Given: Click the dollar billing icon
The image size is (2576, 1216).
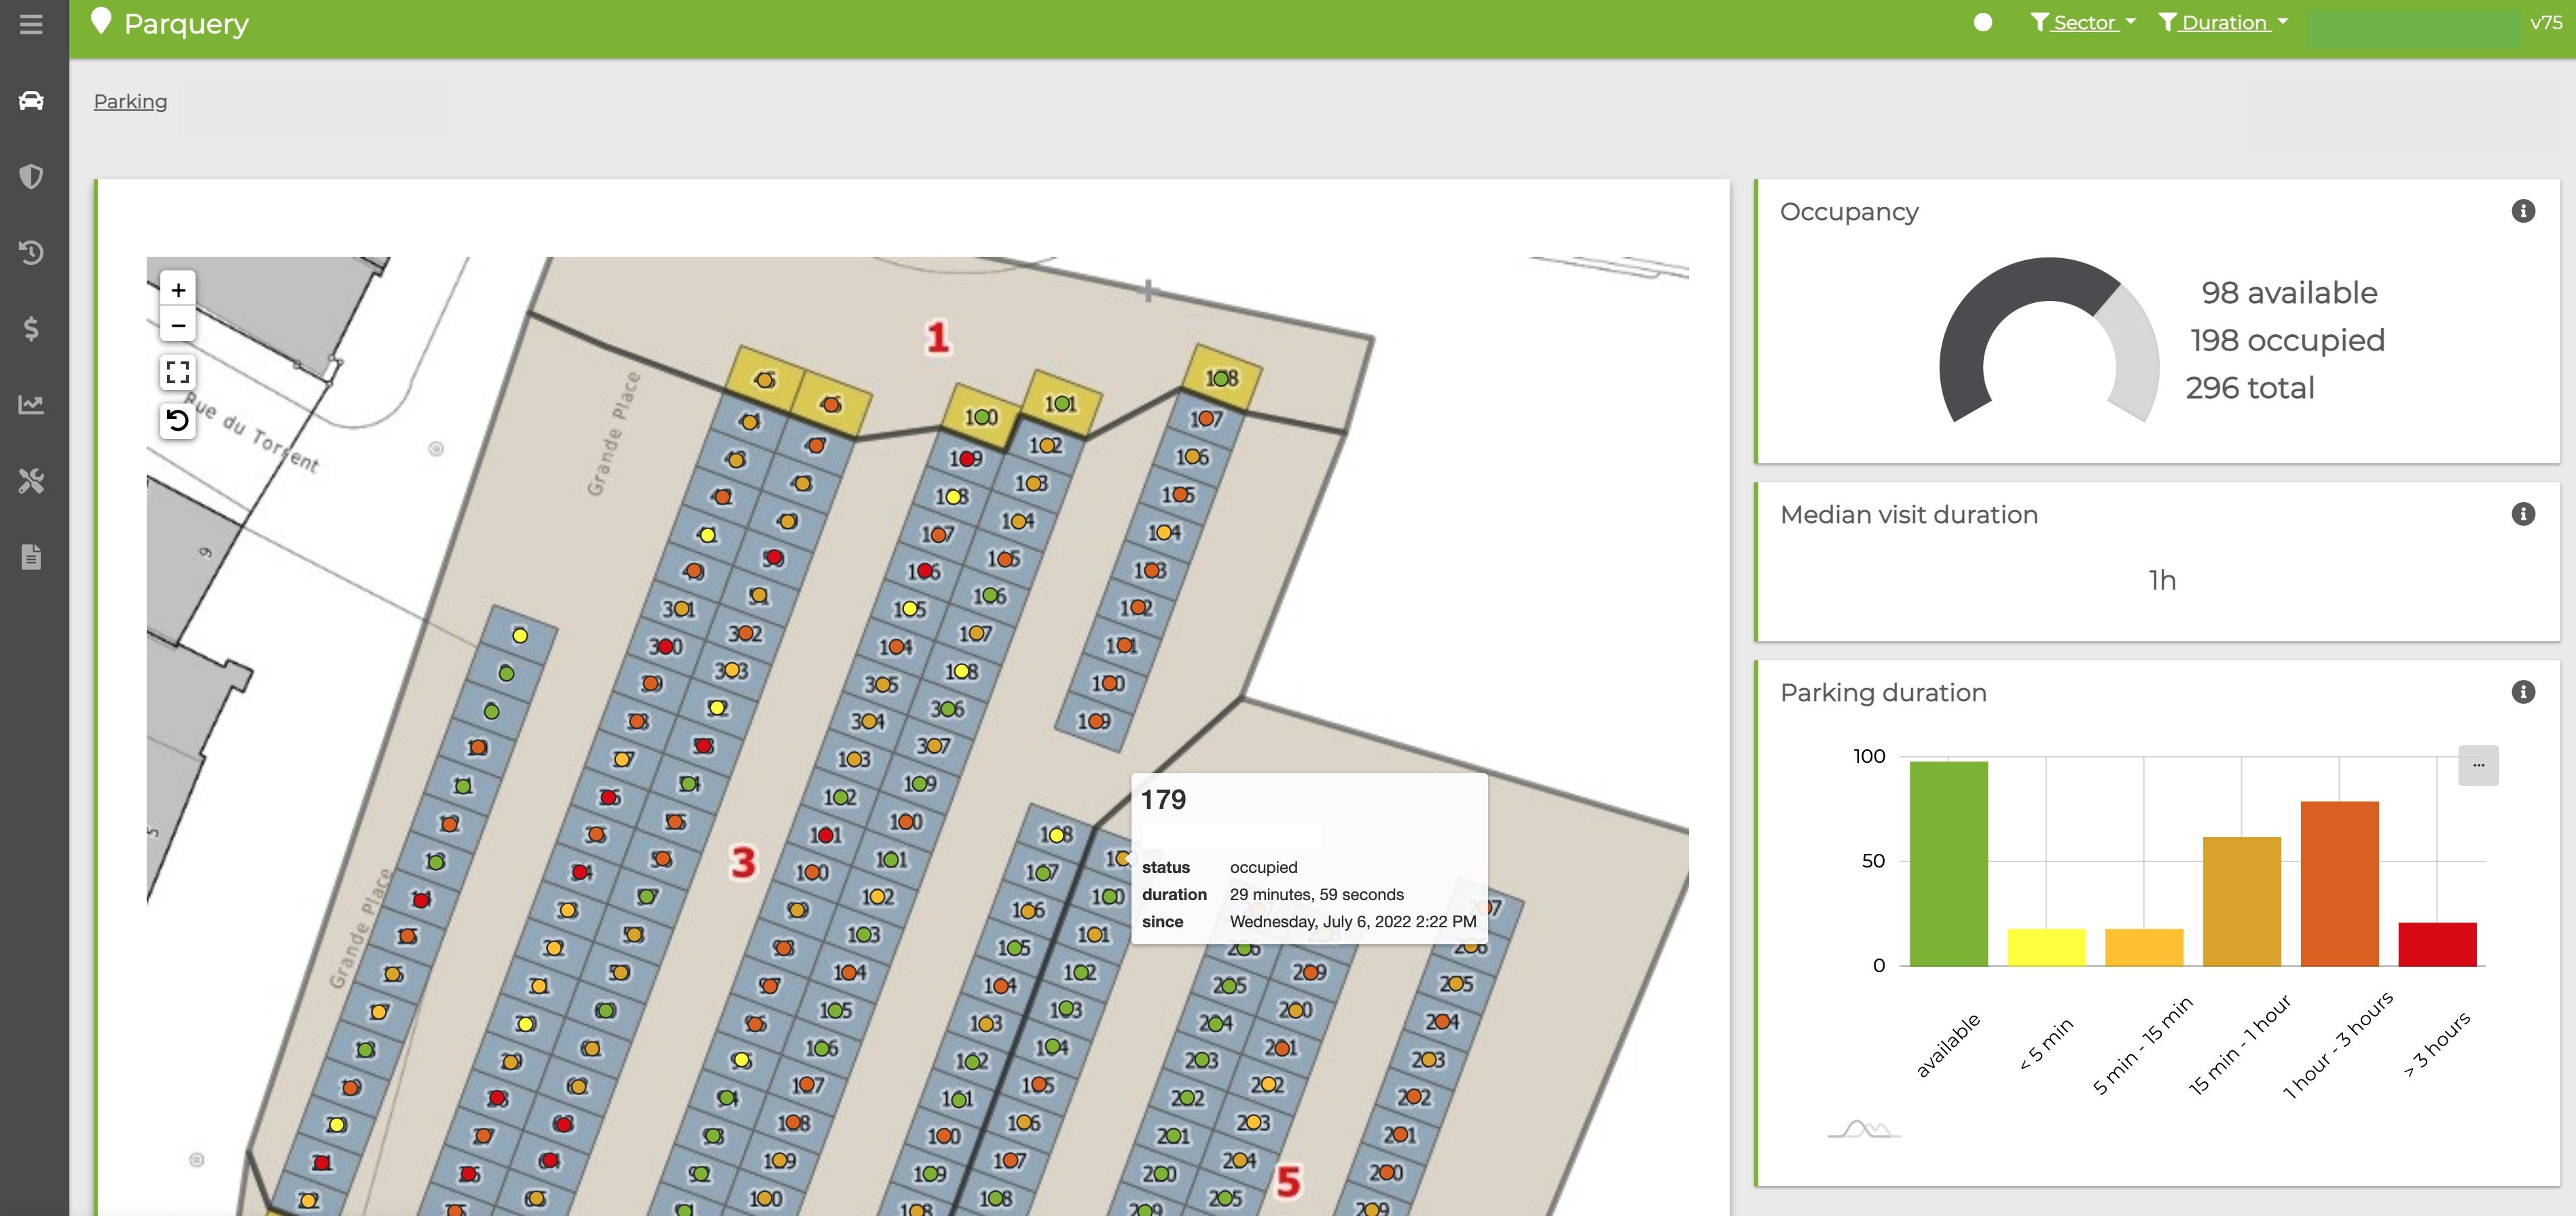Looking at the screenshot, I should (x=31, y=329).
